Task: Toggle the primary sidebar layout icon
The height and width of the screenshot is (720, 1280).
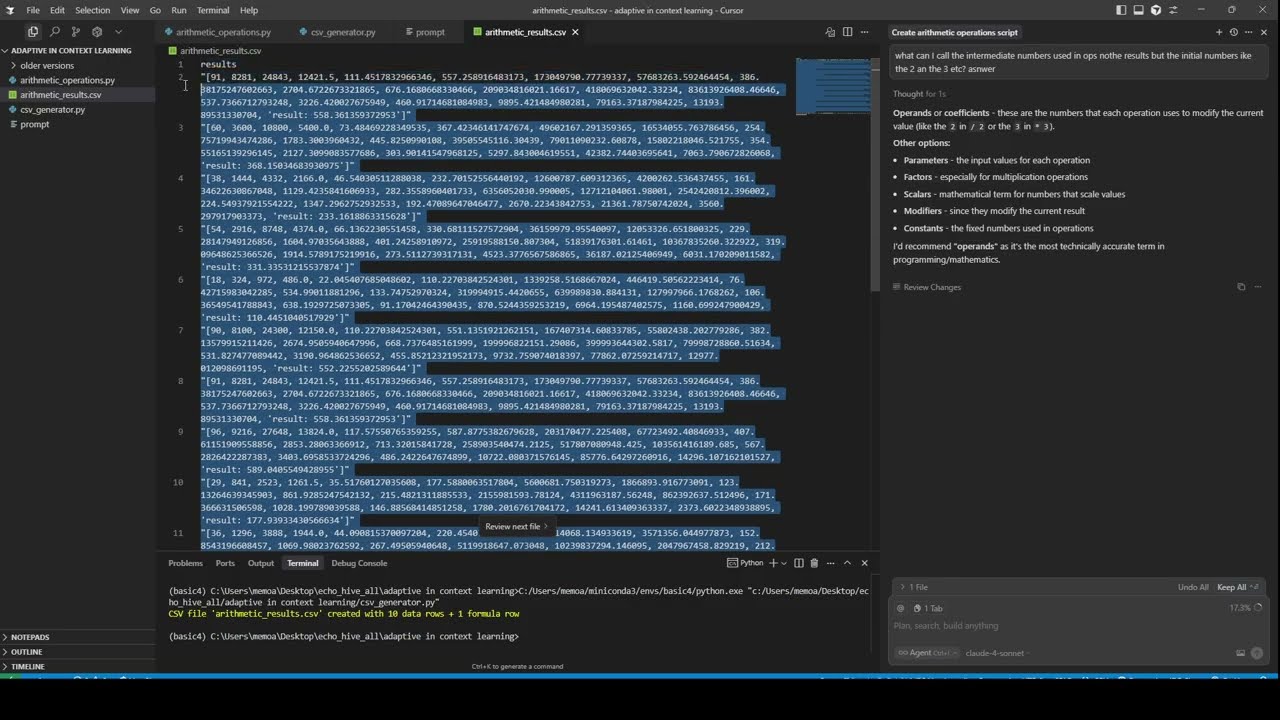Action: click(x=1121, y=10)
